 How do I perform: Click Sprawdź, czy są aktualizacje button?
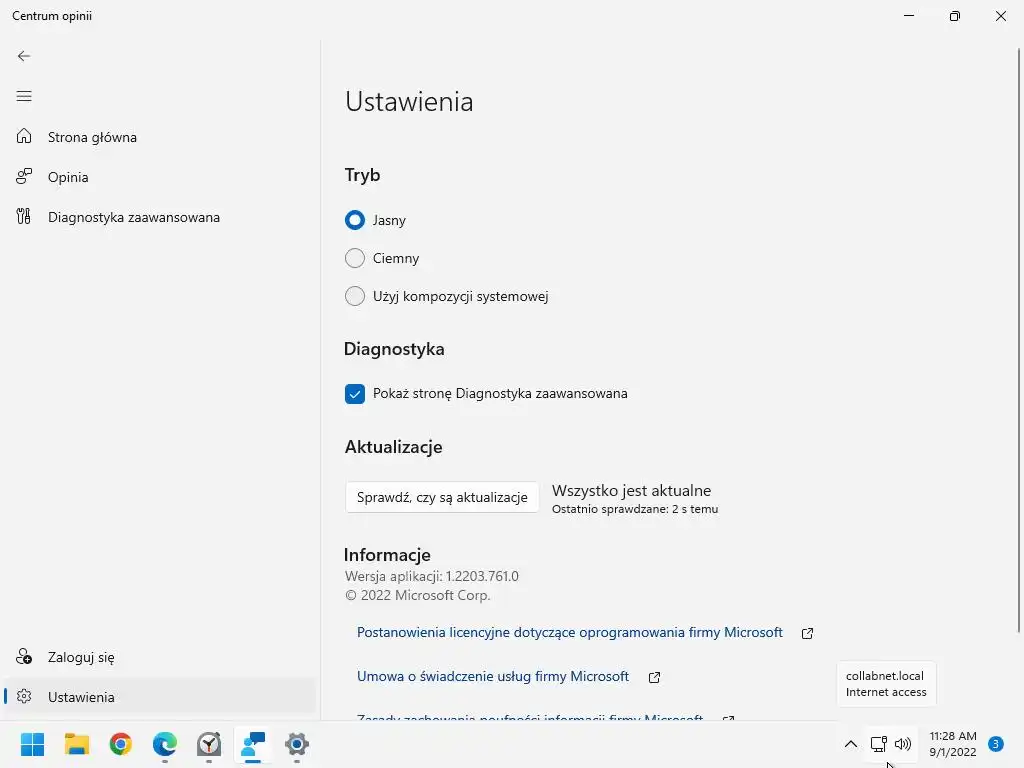point(442,497)
